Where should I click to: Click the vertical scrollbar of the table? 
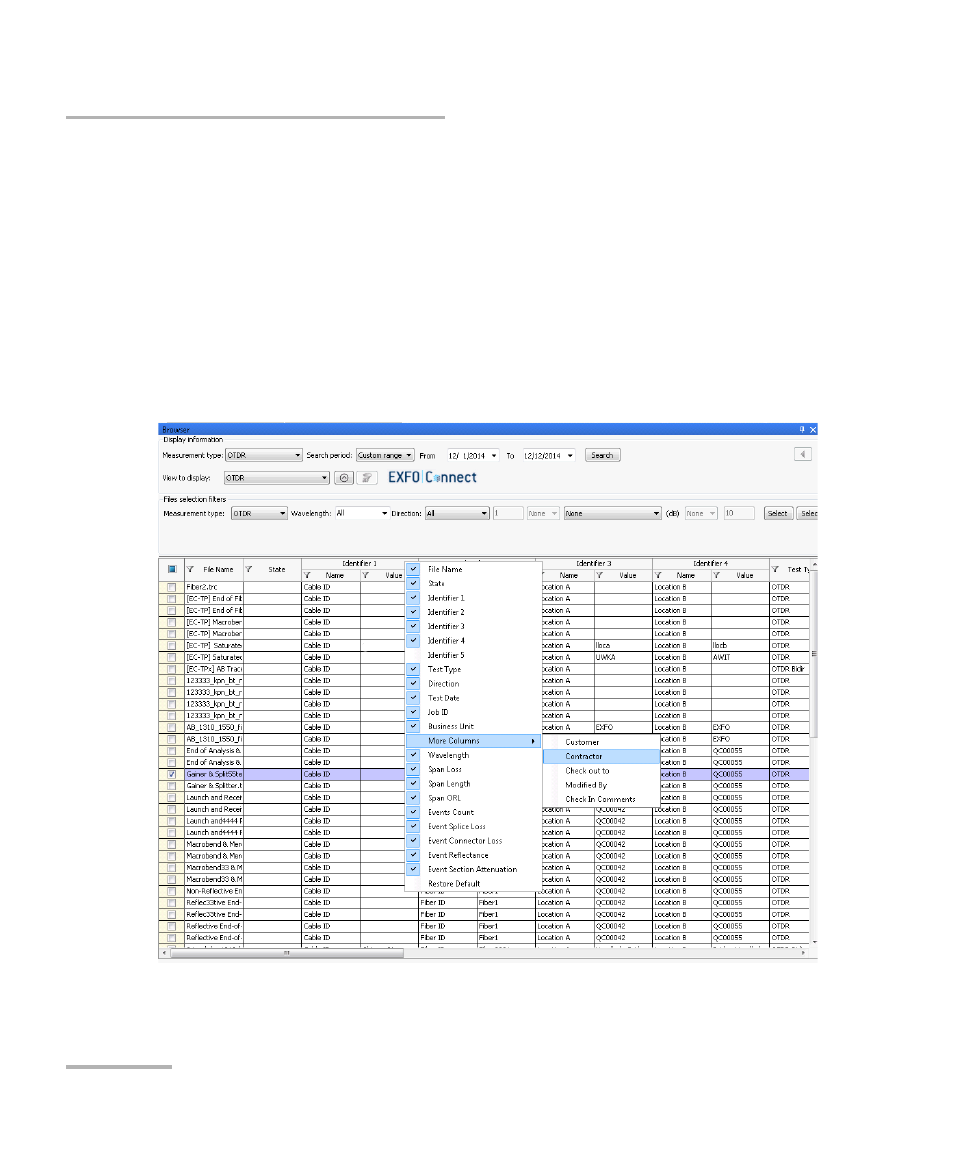tap(814, 654)
